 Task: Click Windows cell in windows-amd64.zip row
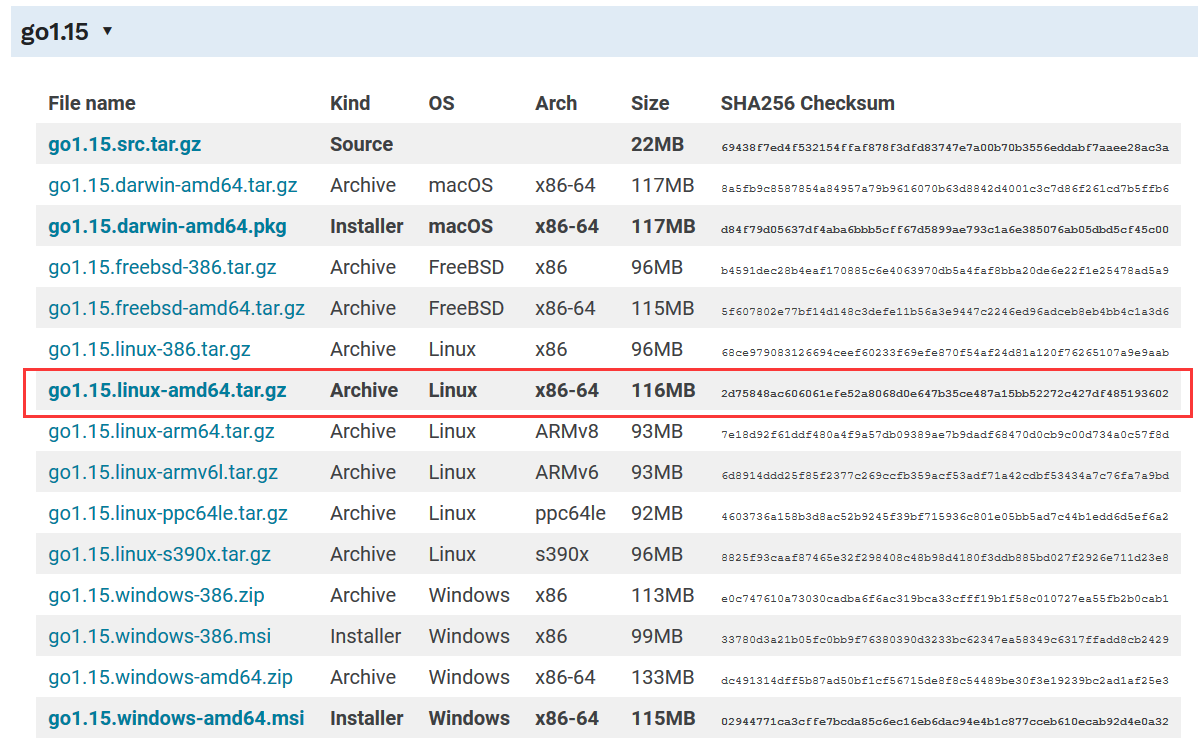(469, 677)
